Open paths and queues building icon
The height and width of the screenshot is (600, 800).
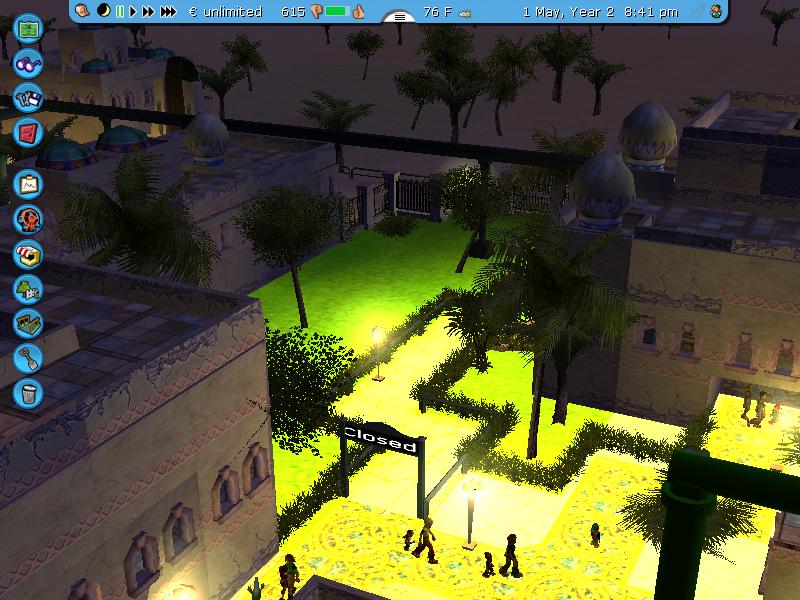click(x=28, y=324)
